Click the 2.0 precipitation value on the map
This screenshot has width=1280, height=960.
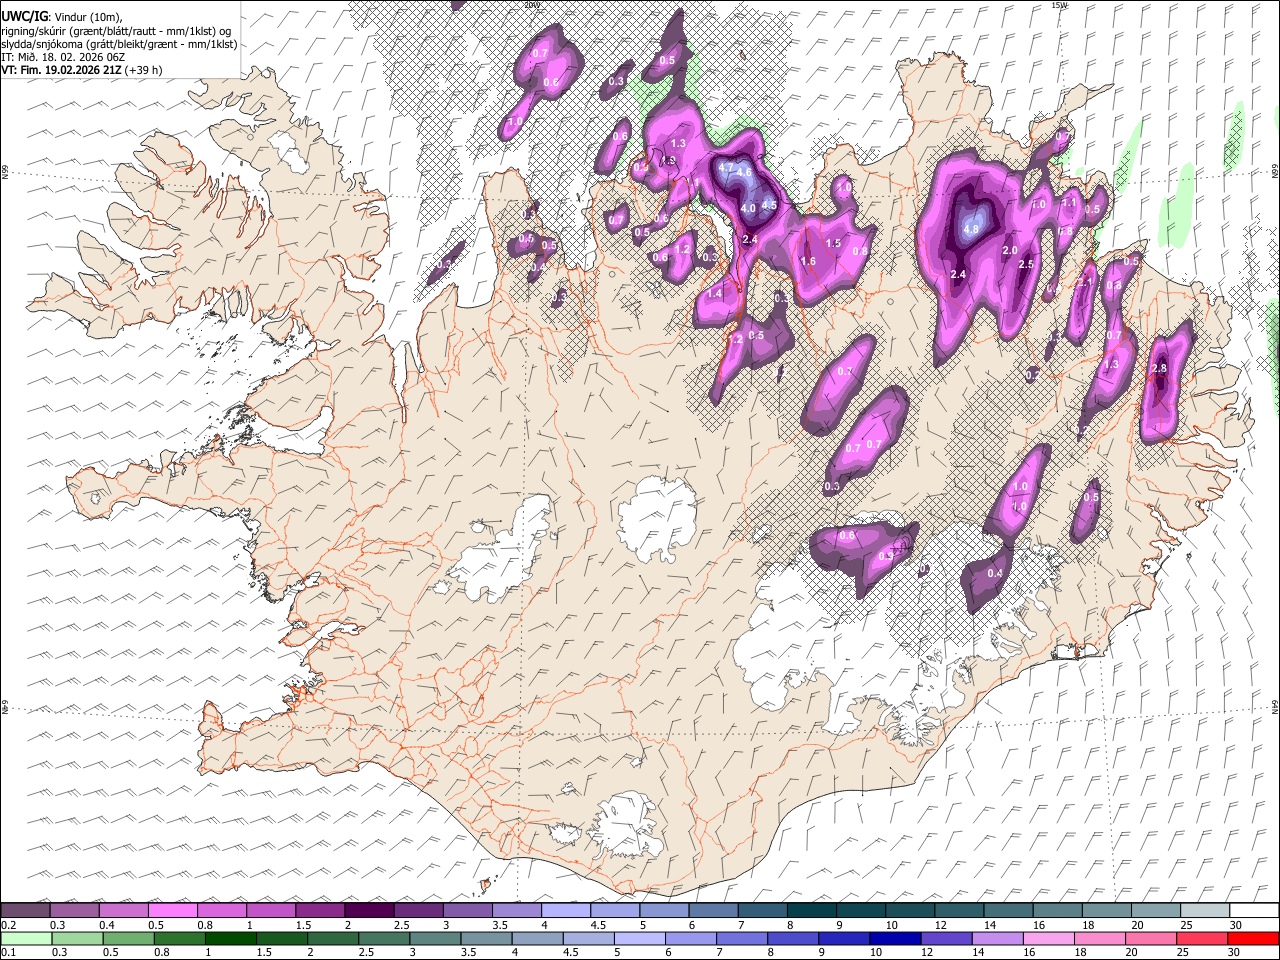tap(1010, 250)
